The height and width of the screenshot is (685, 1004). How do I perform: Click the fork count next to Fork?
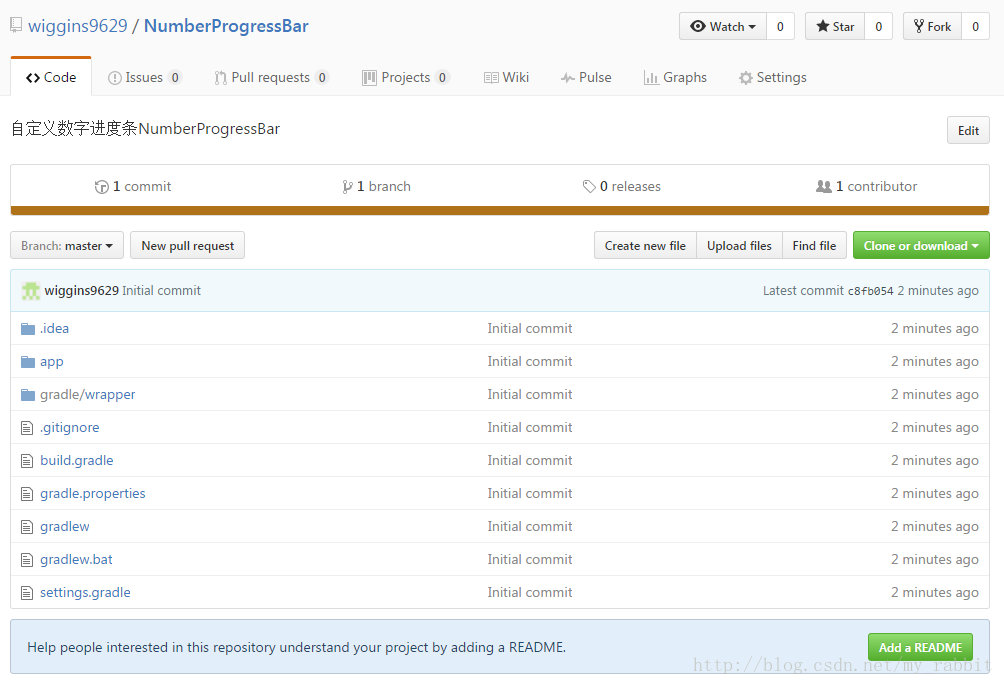pyautogui.click(x=975, y=26)
